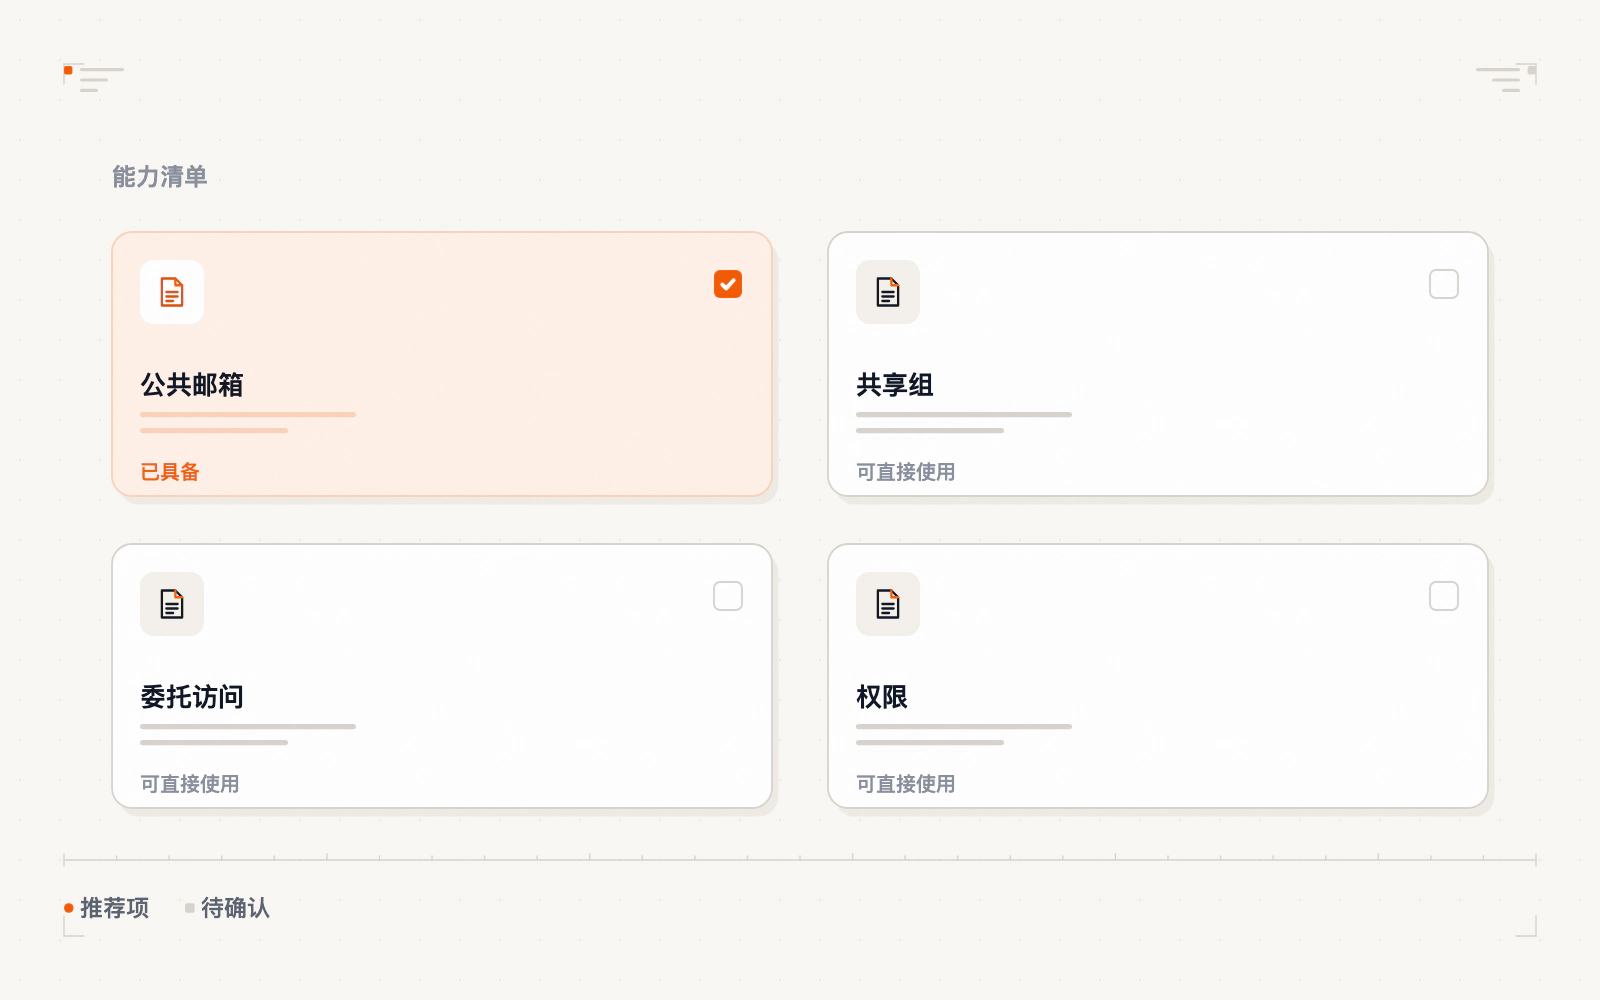Click the 已具备 status label
The height and width of the screenshot is (1000, 1600).
point(170,472)
